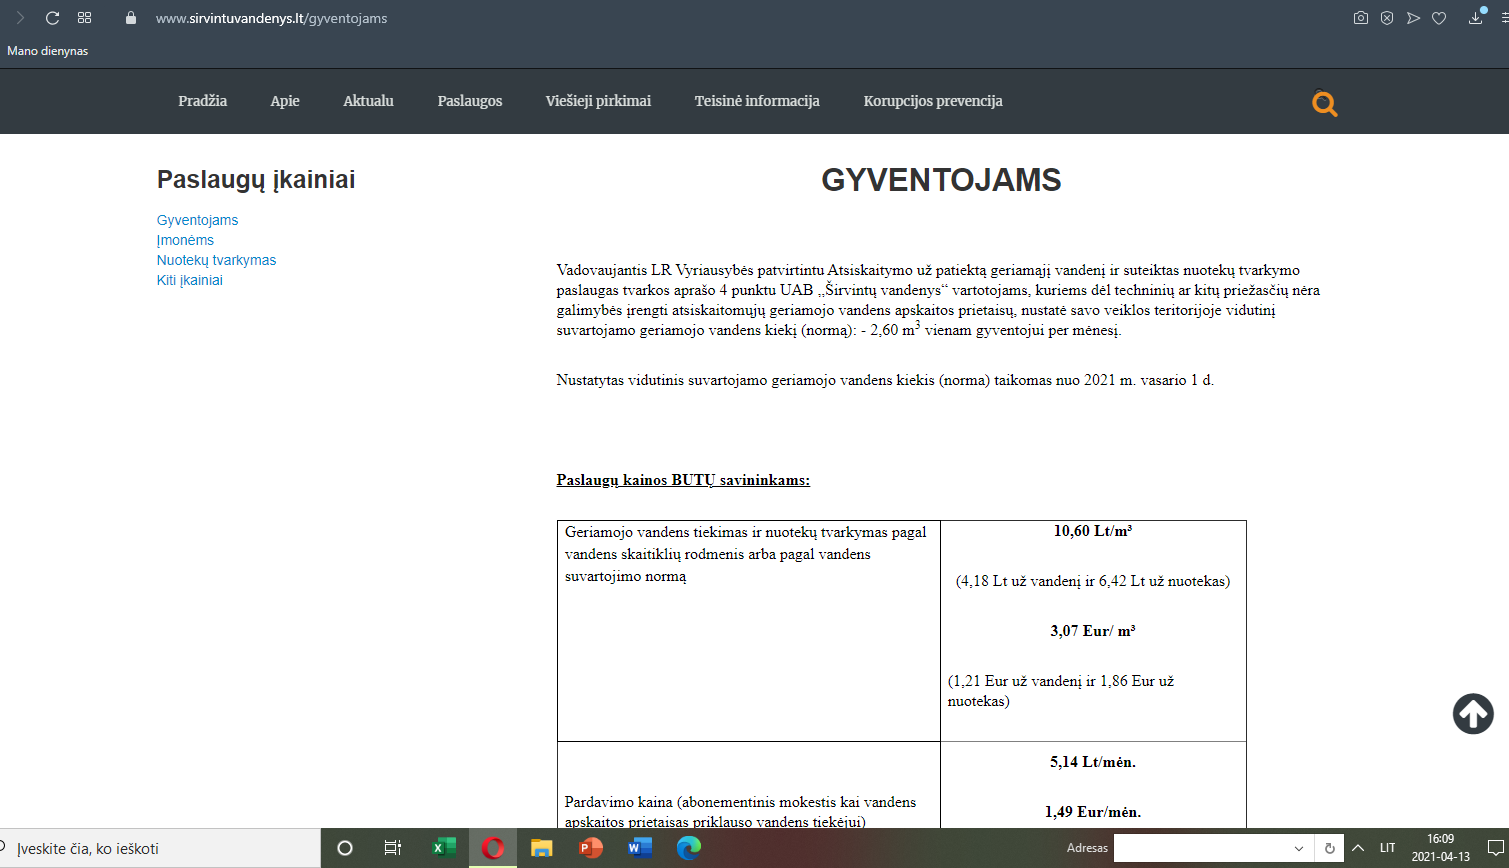Open Microsoft Edge from the taskbar
The height and width of the screenshot is (868, 1509).
pos(689,848)
